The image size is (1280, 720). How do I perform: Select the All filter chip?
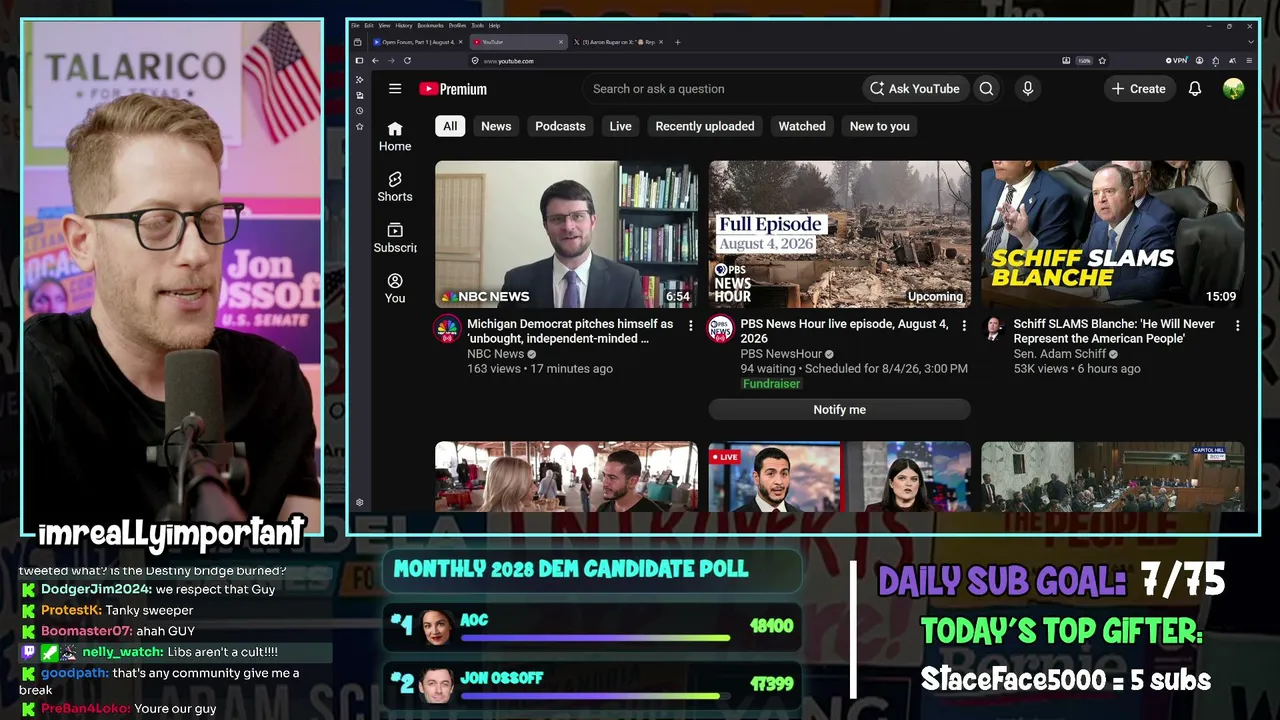click(x=450, y=126)
